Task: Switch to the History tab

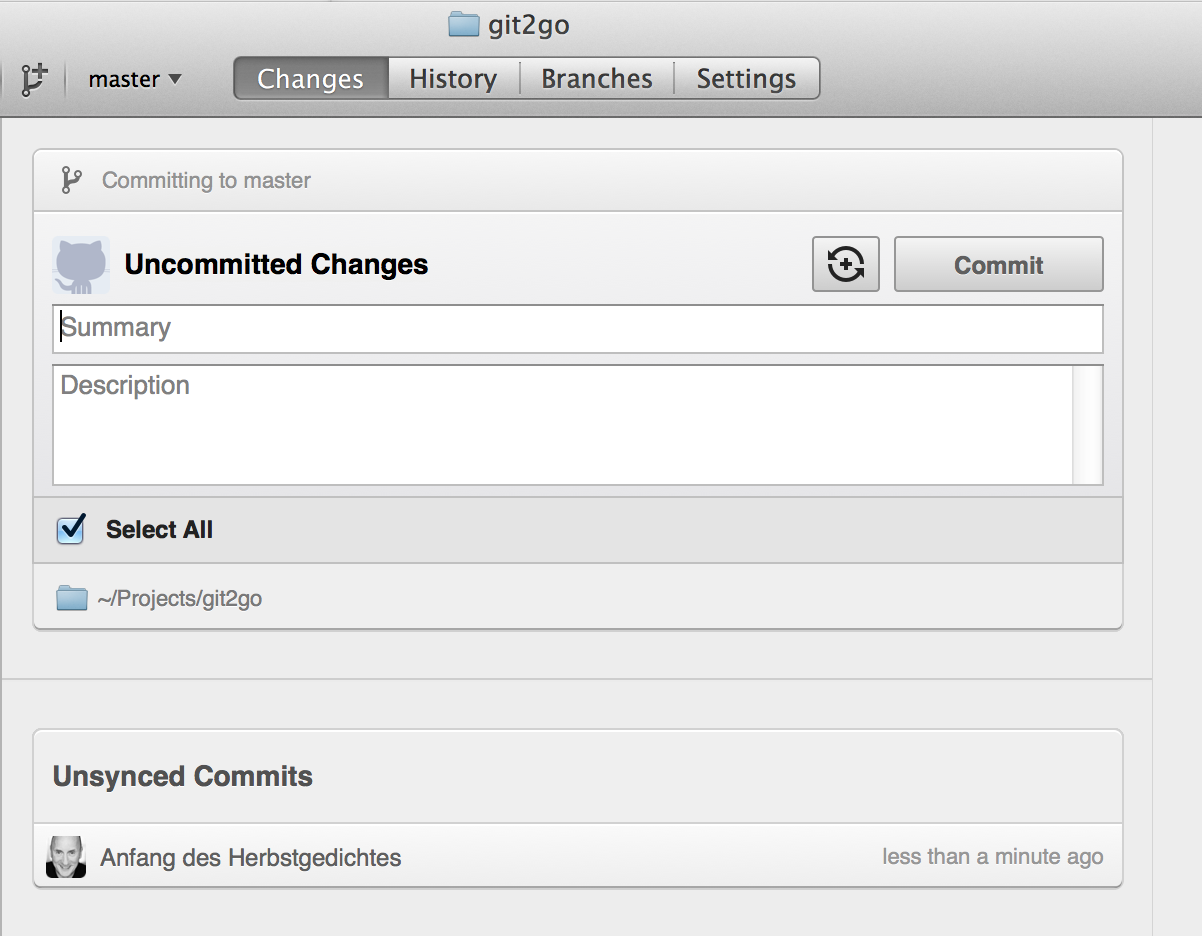Action: click(x=453, y=79)
